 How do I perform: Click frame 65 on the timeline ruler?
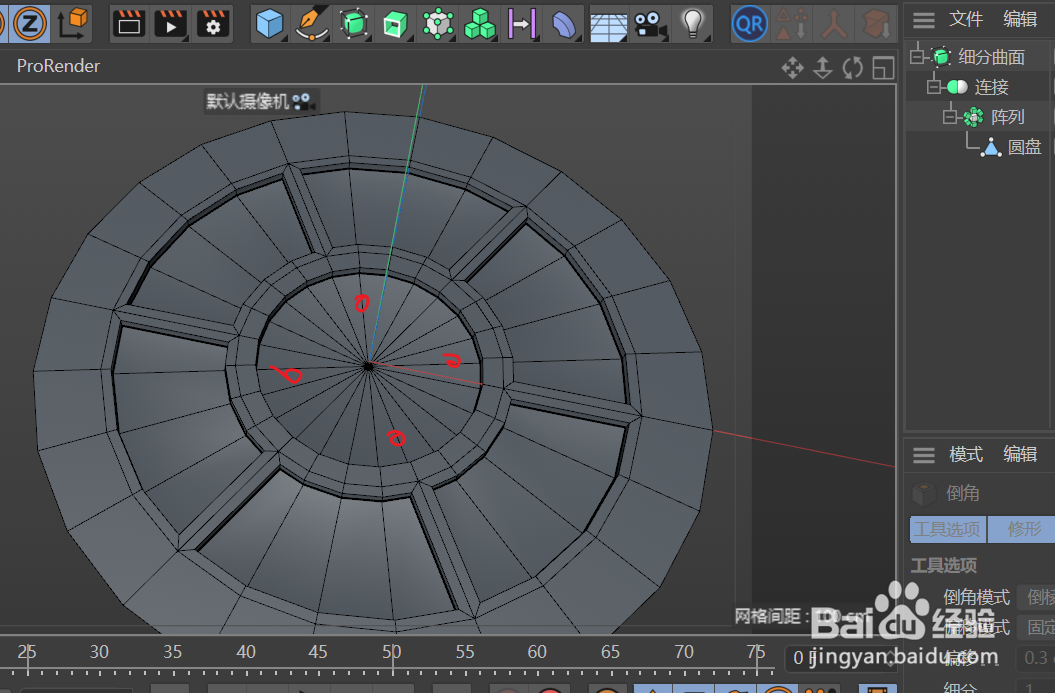[610, 652]
